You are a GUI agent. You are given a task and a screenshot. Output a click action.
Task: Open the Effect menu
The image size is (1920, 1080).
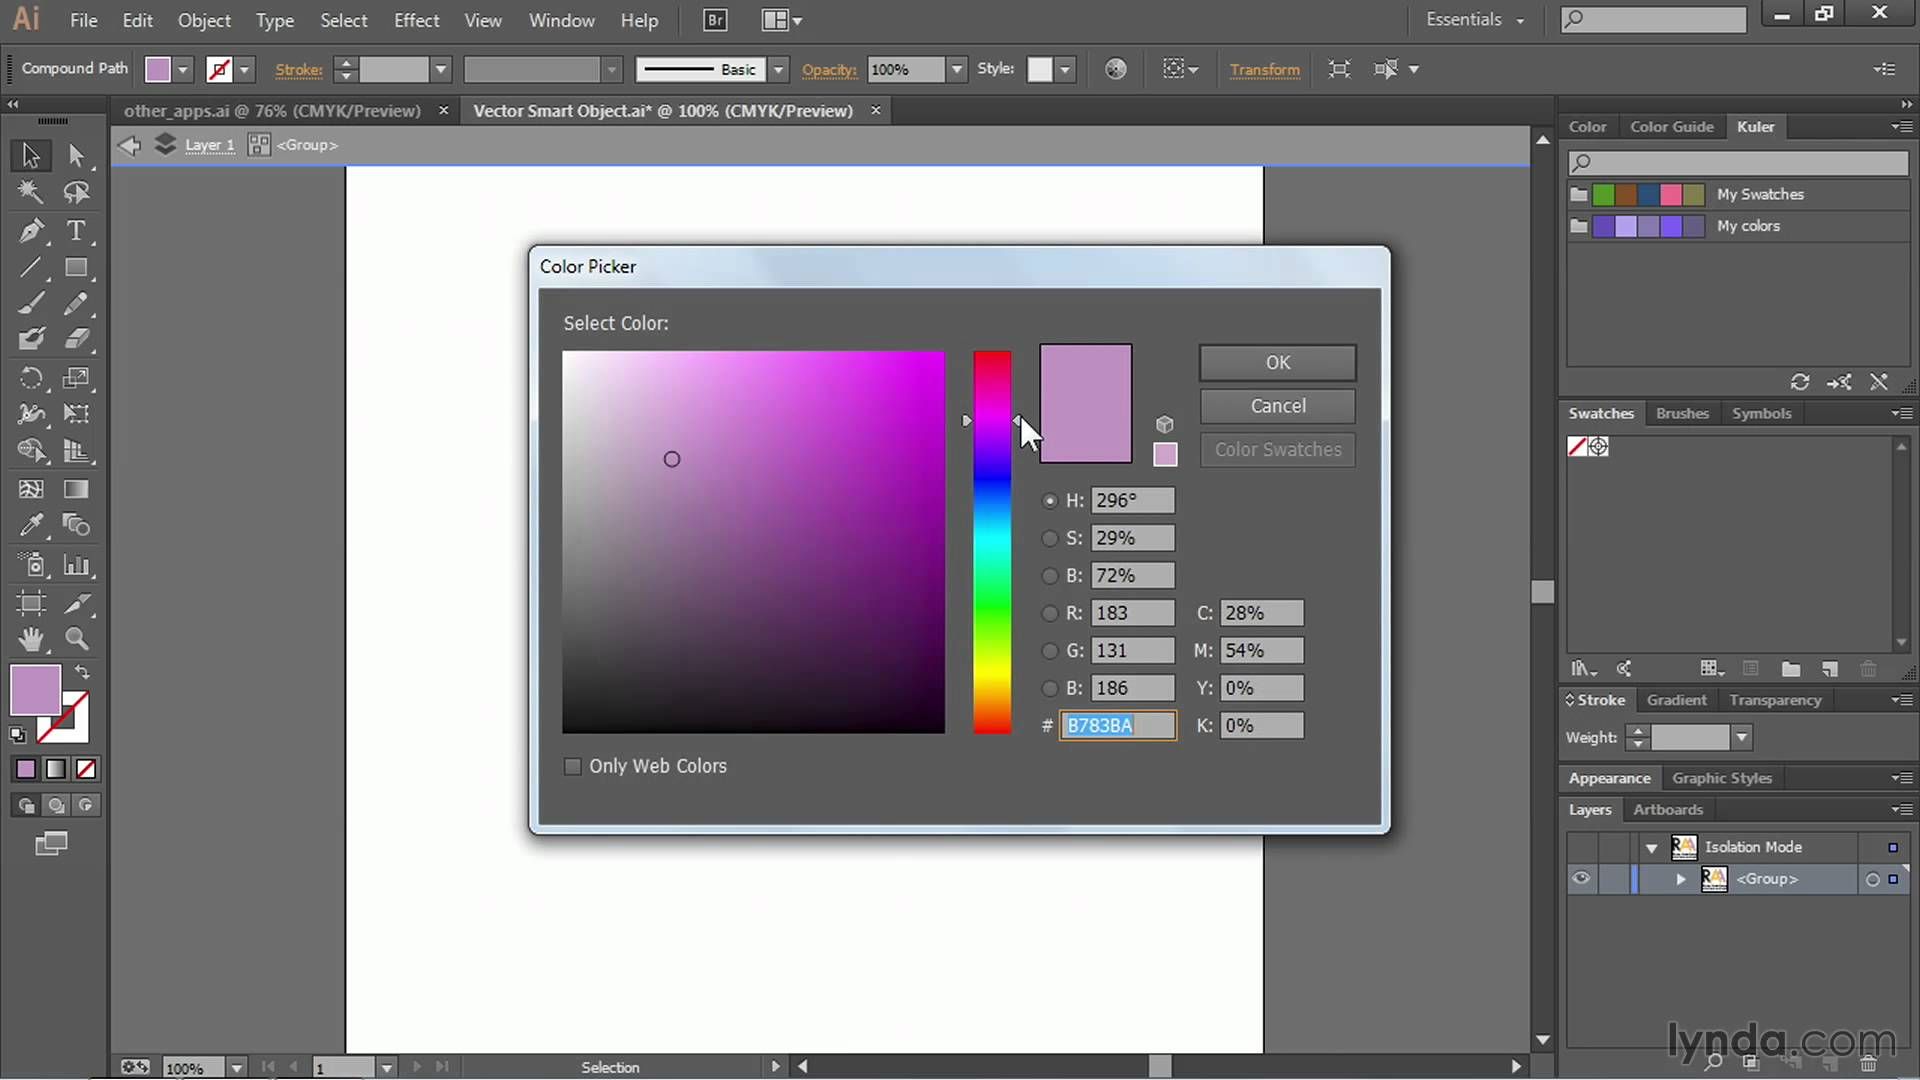click(416, 20)
